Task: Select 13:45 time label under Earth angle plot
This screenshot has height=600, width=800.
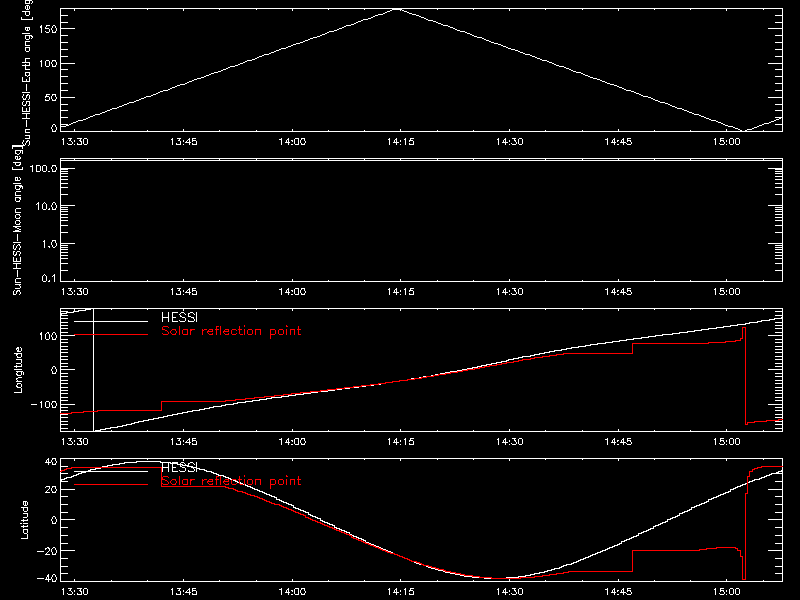Action: pyautogui.click(x=183, y=142)
